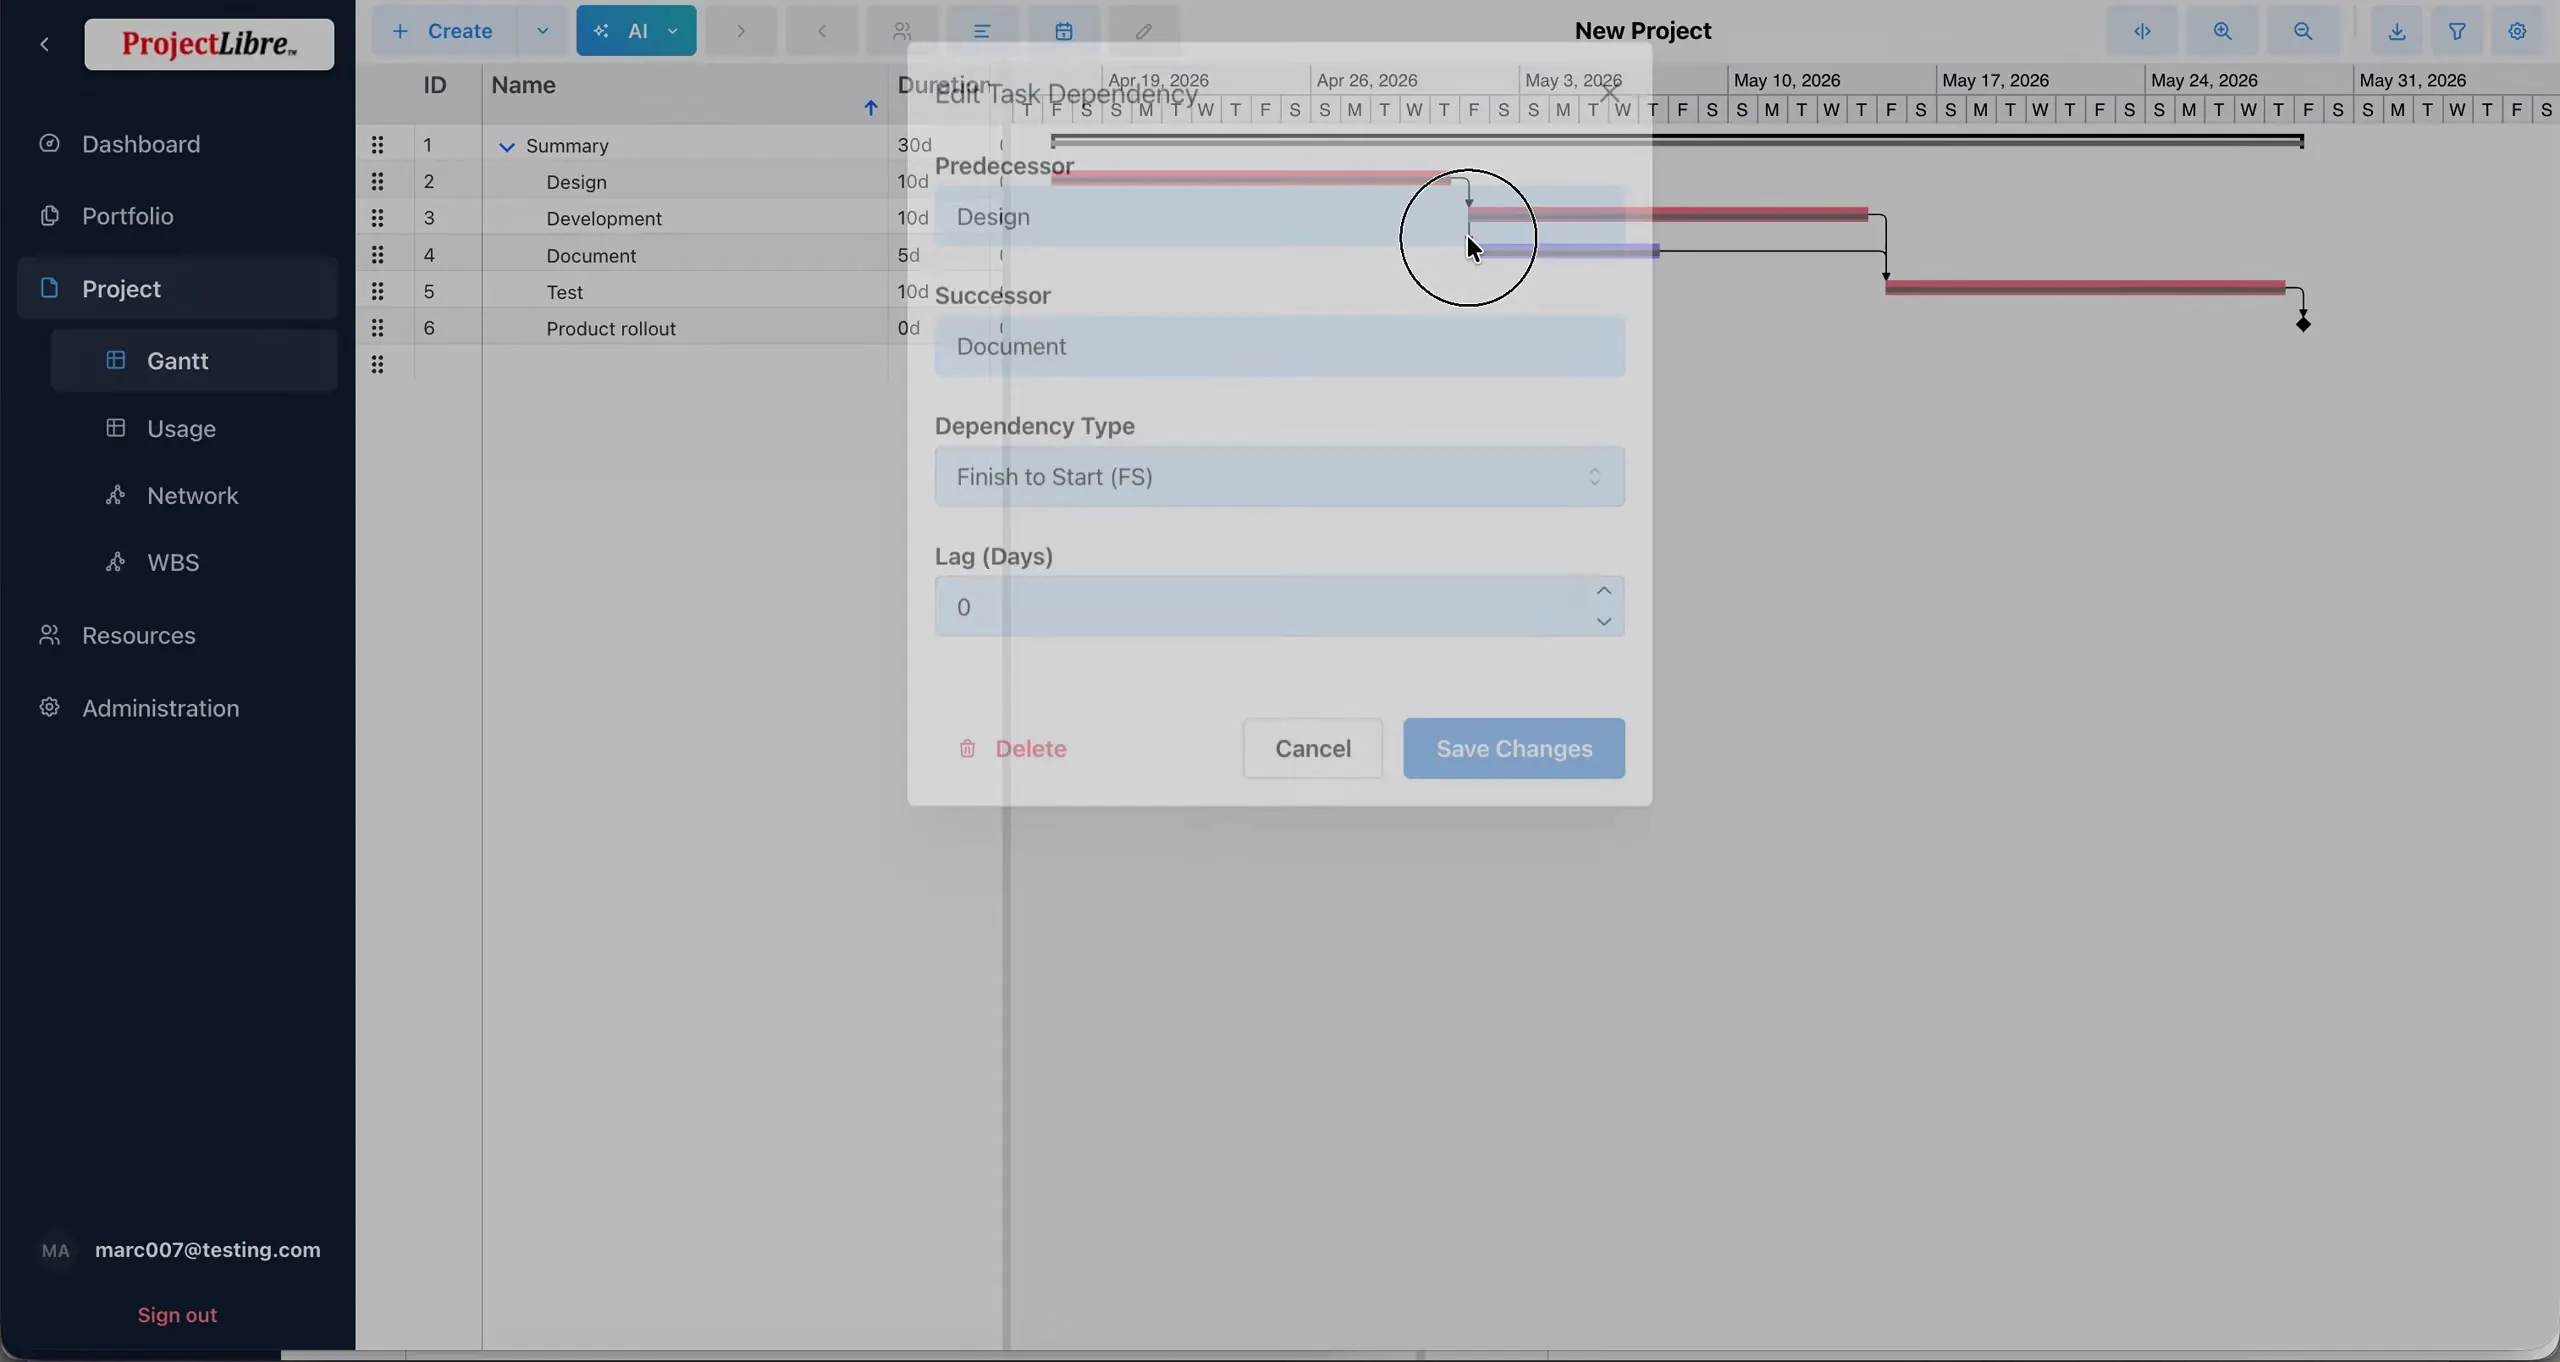This screenshot has width=2560, height=1362.
Task: Click the indent right arrow icon
Action: [x=741, y=31]
